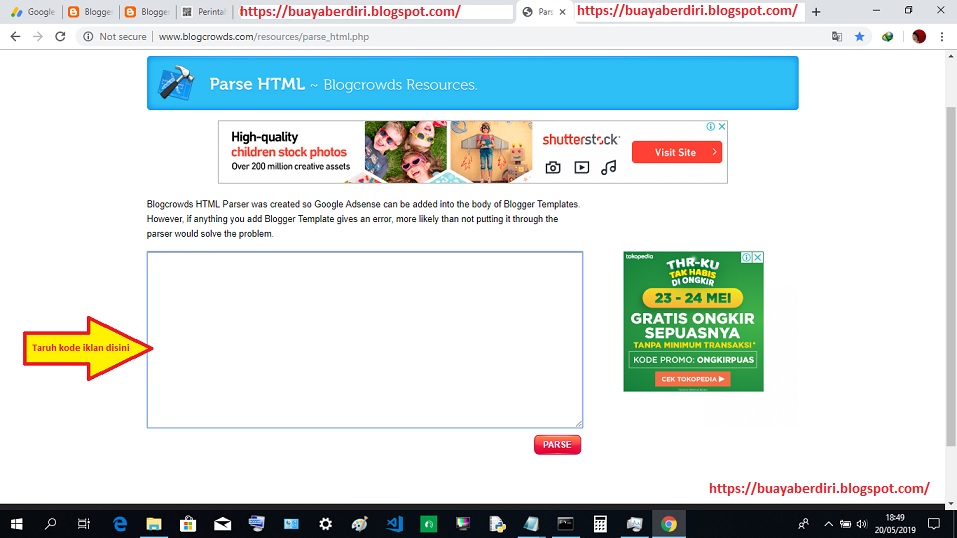Click the scrollbar's up arrow
The height and width of the screenshot is (538, 957).
pos(951,56)
